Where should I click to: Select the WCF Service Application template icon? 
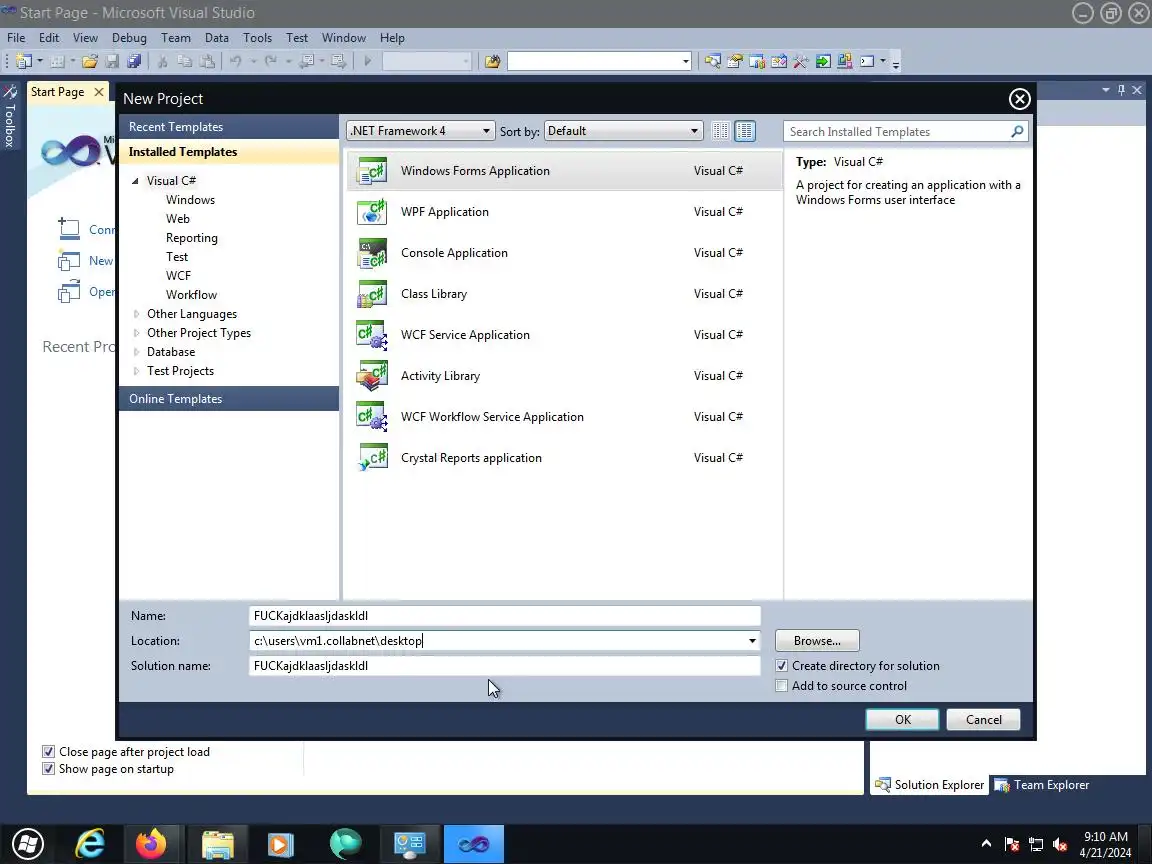[372, 335]
